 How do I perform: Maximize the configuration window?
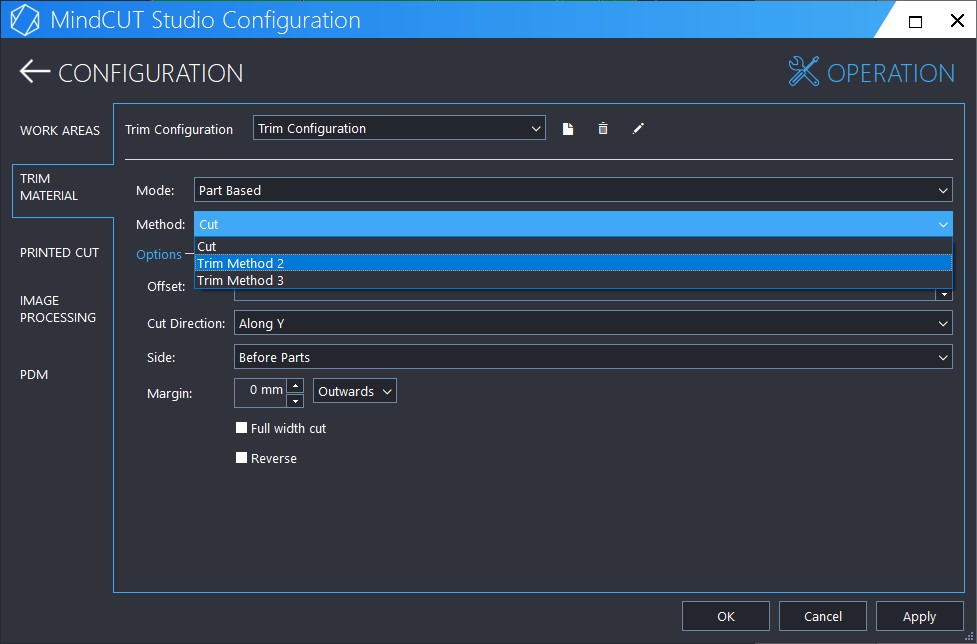(x=915, y=22)
